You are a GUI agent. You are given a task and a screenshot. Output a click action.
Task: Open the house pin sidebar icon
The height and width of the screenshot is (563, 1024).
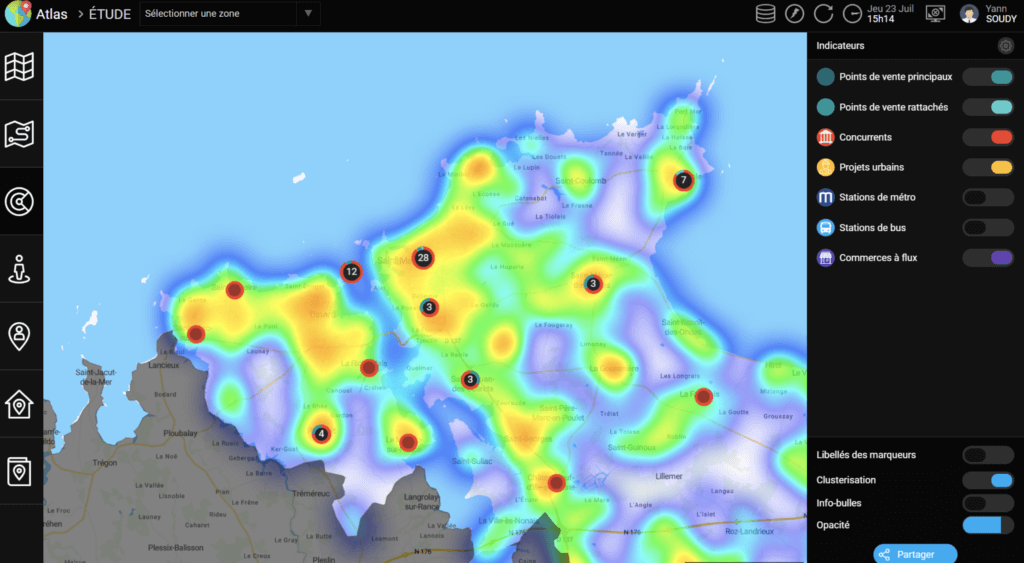click(20, 404)
